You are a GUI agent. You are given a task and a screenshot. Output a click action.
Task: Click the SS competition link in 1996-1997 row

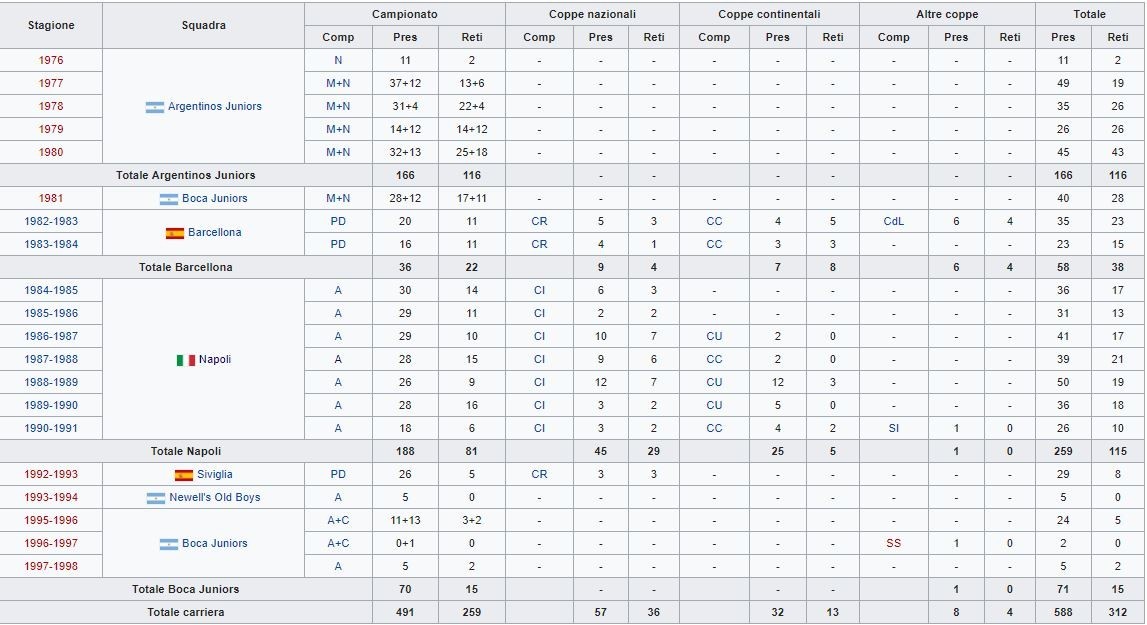(893, 544)
